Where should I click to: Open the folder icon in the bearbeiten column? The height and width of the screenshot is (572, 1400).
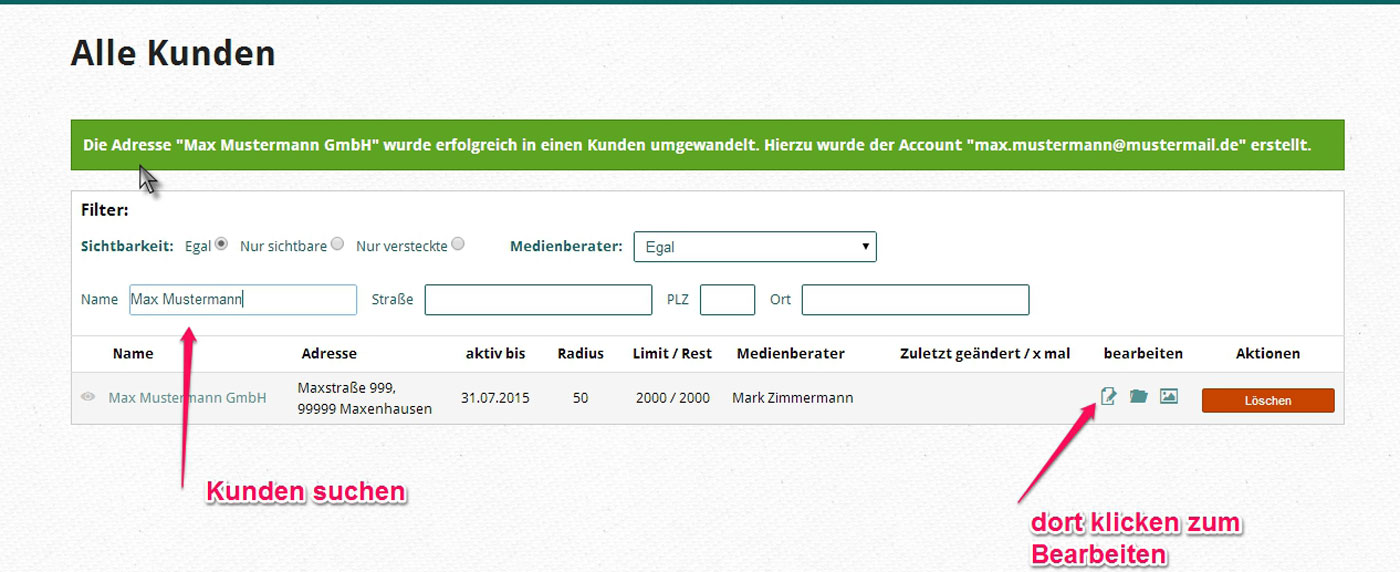pos(1138,397)
